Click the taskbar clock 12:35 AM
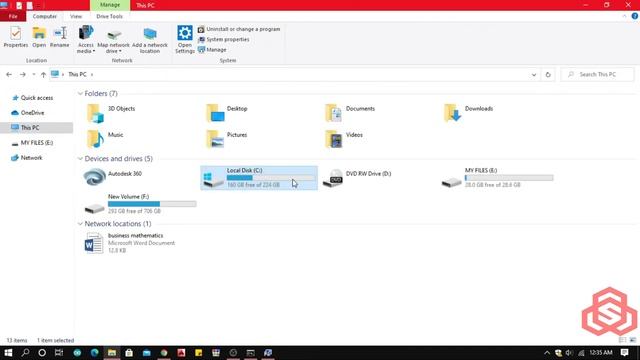 click(601, 353)
